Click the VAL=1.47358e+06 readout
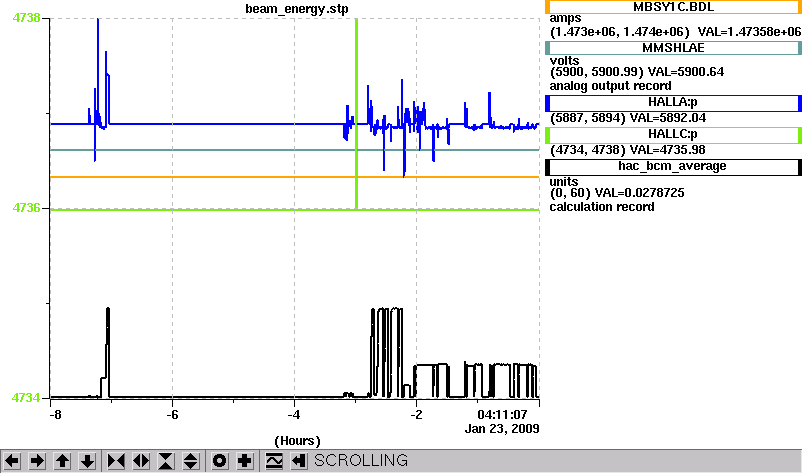 pyautogui.click(x=749, y=32)
